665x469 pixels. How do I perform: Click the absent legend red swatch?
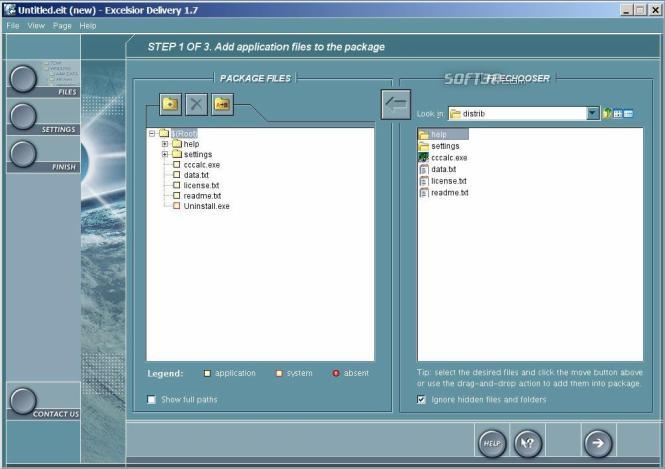(336, 374)
